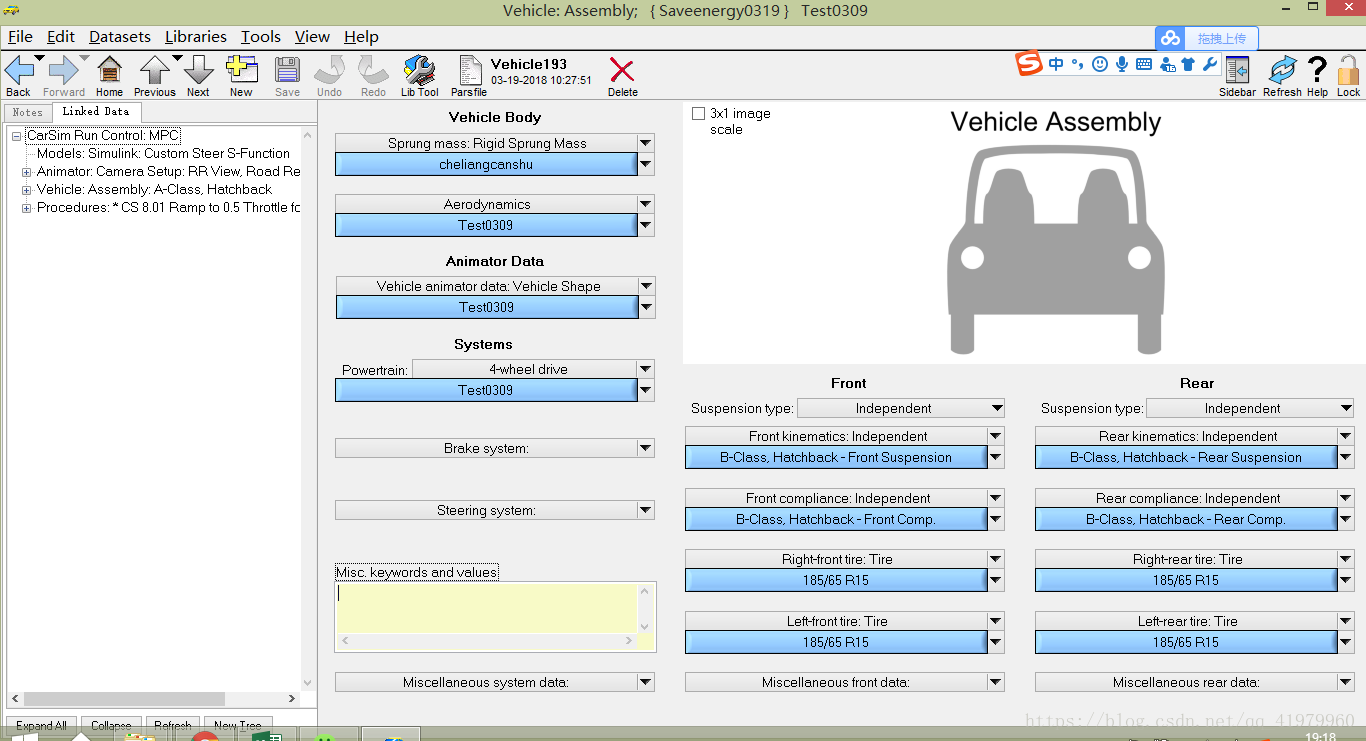Screen dimensions: 1366x741
Task: Open the Rear Suspension type dropdown
Action: (x=1250, y=408)
